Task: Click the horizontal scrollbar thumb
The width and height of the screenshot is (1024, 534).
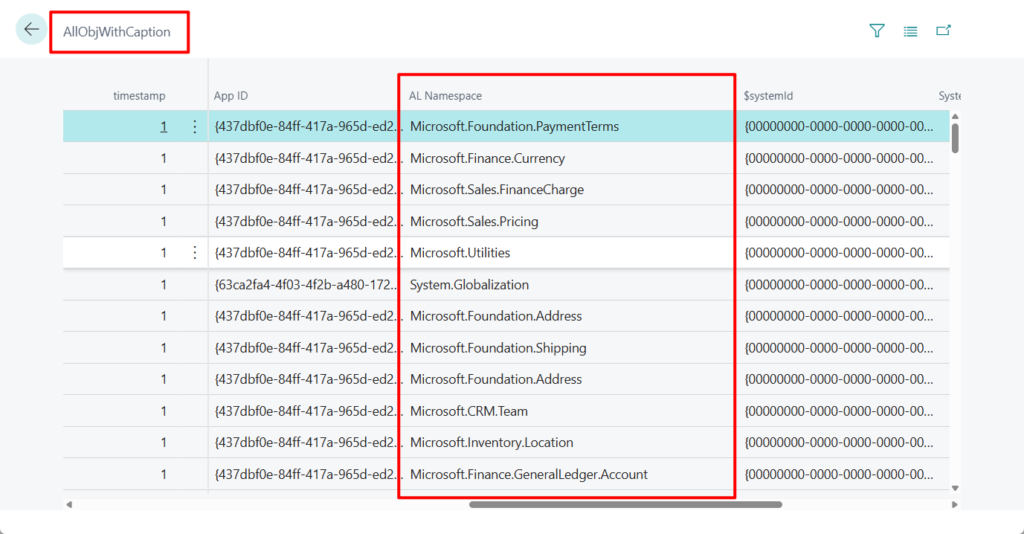Action: (x=625, y=504)
